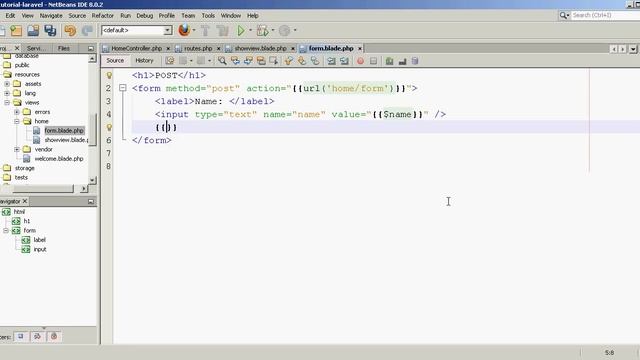The image size is (640, 360).
Task: Collapse the views folder in tree
Action: 7,102
